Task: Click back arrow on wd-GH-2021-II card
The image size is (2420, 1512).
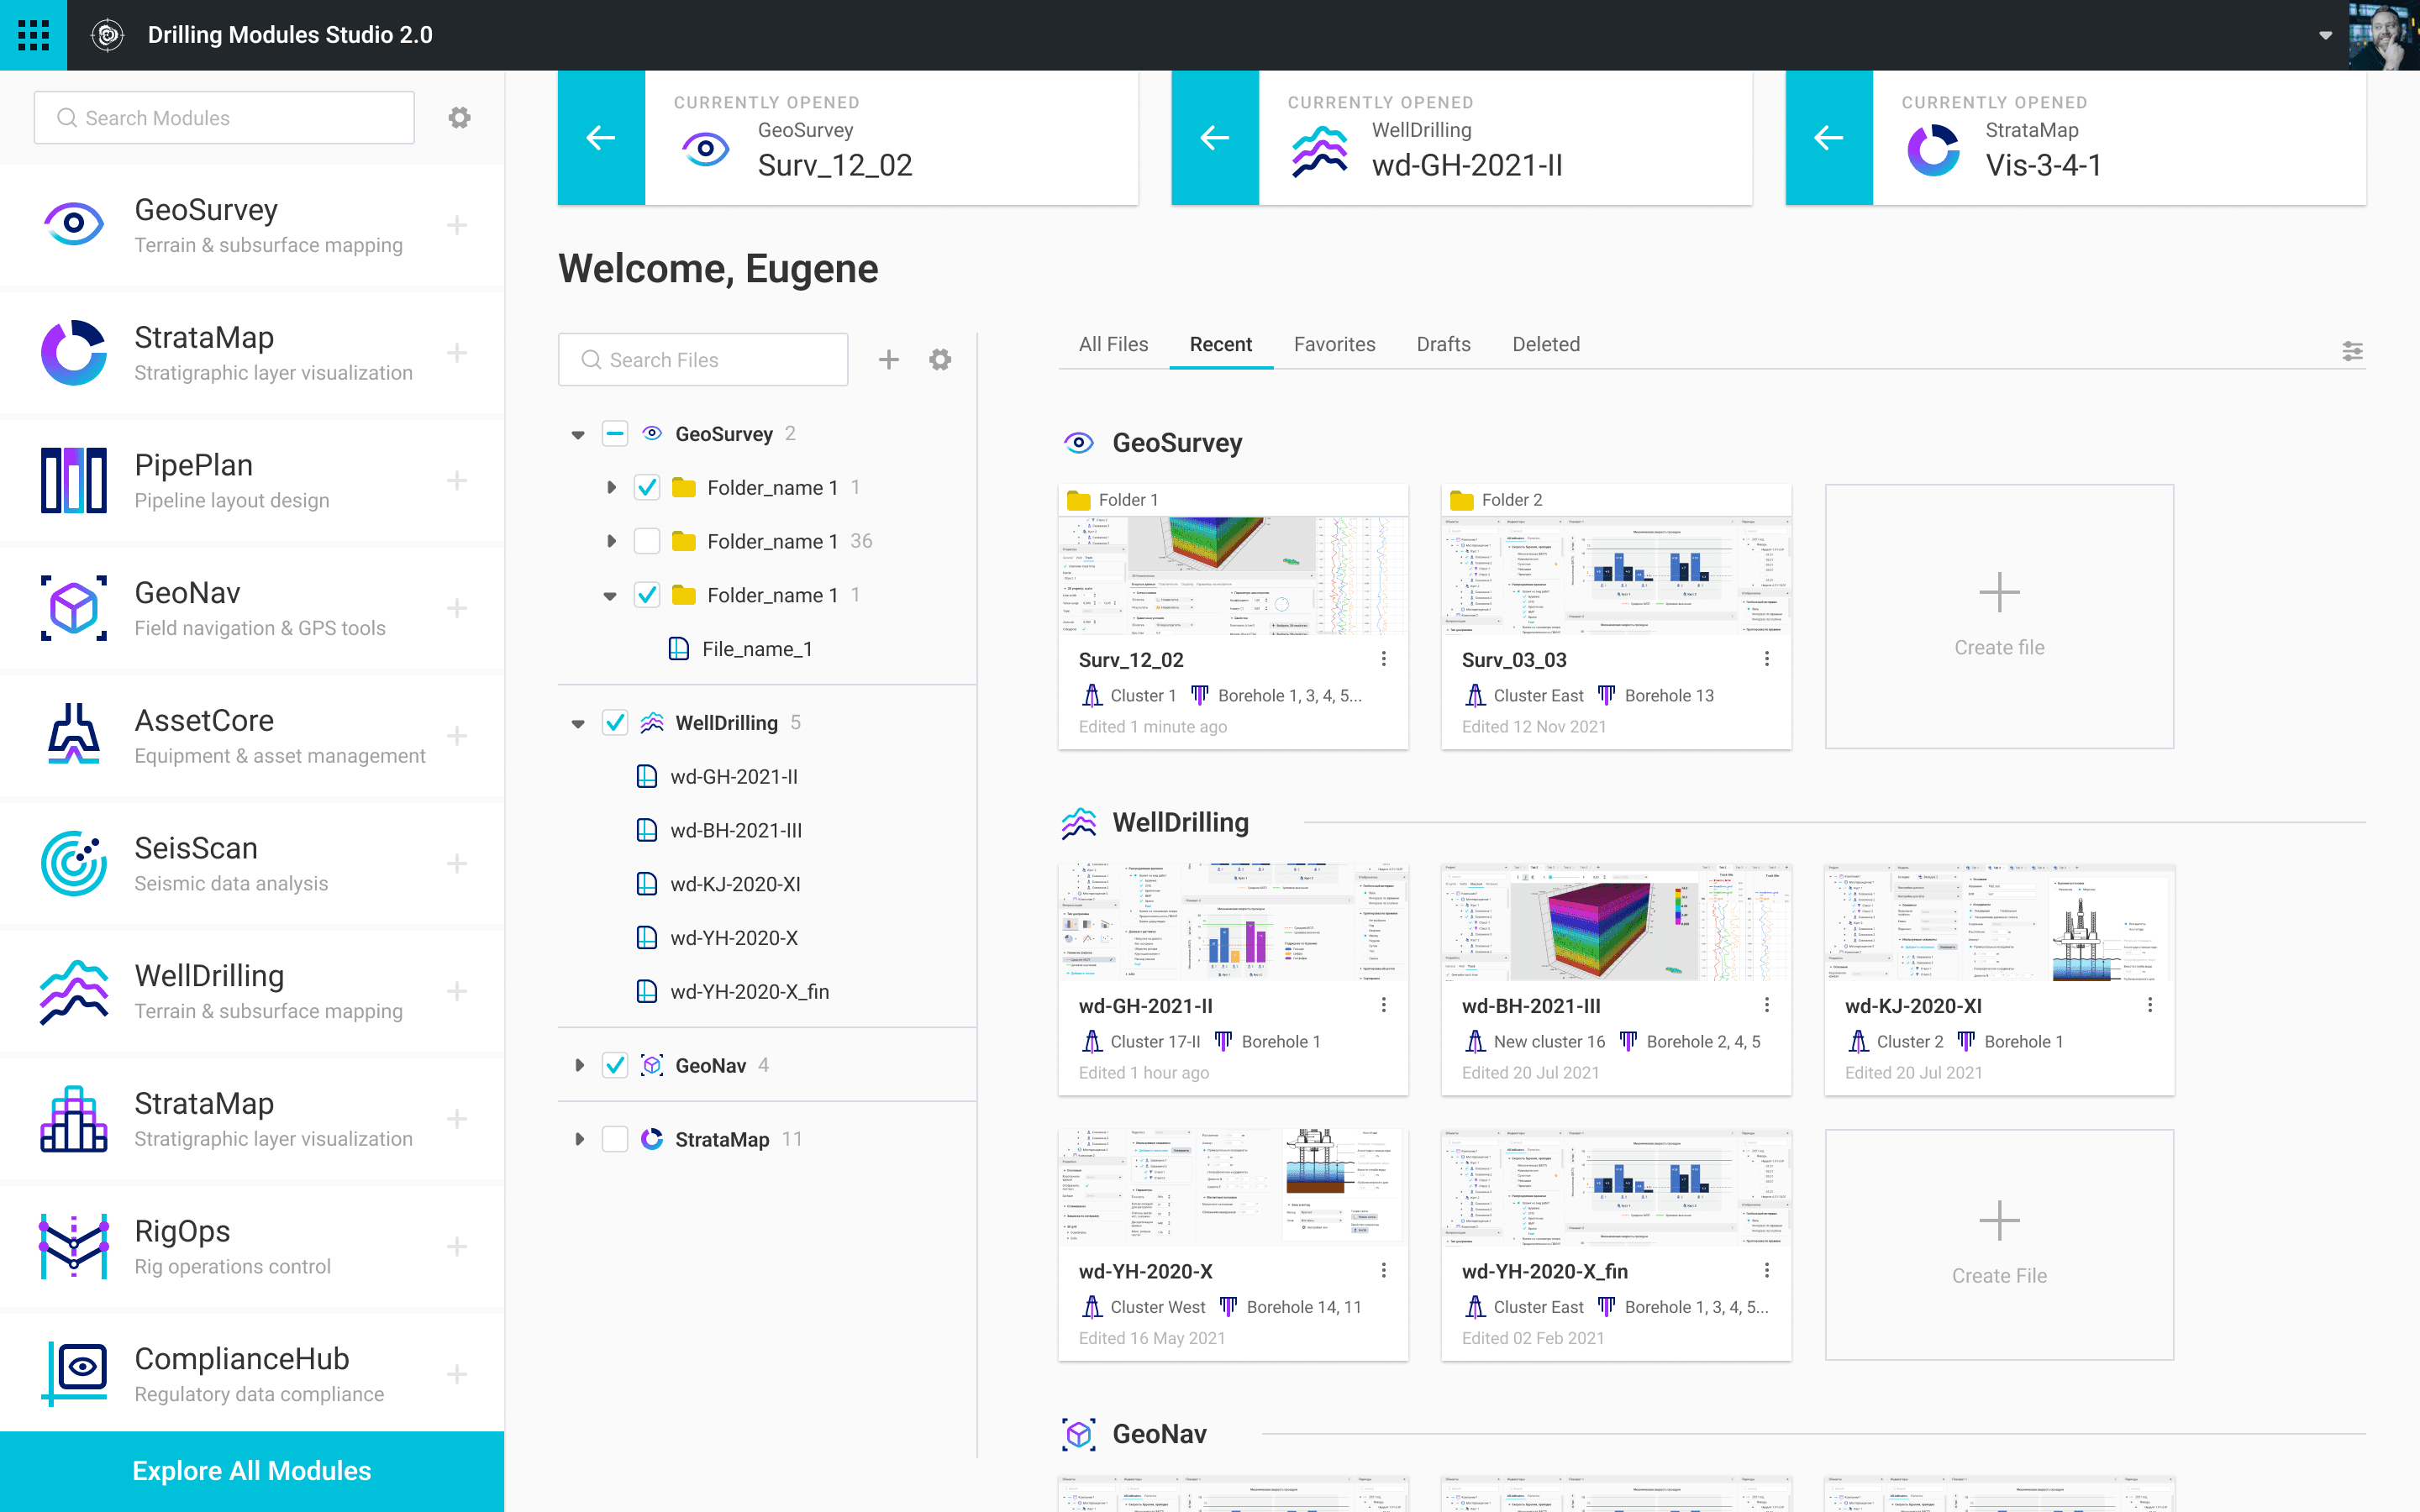Action: point(1214,138)
